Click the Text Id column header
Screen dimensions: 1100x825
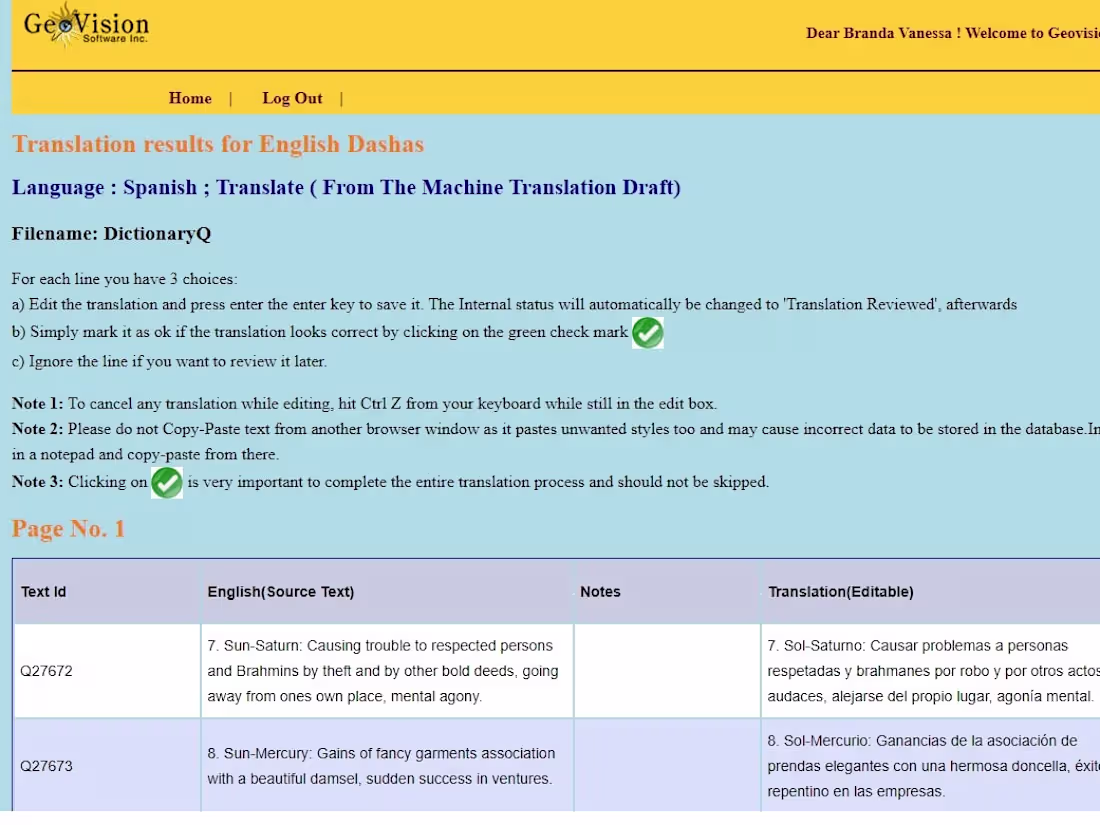tap(43, 591)
